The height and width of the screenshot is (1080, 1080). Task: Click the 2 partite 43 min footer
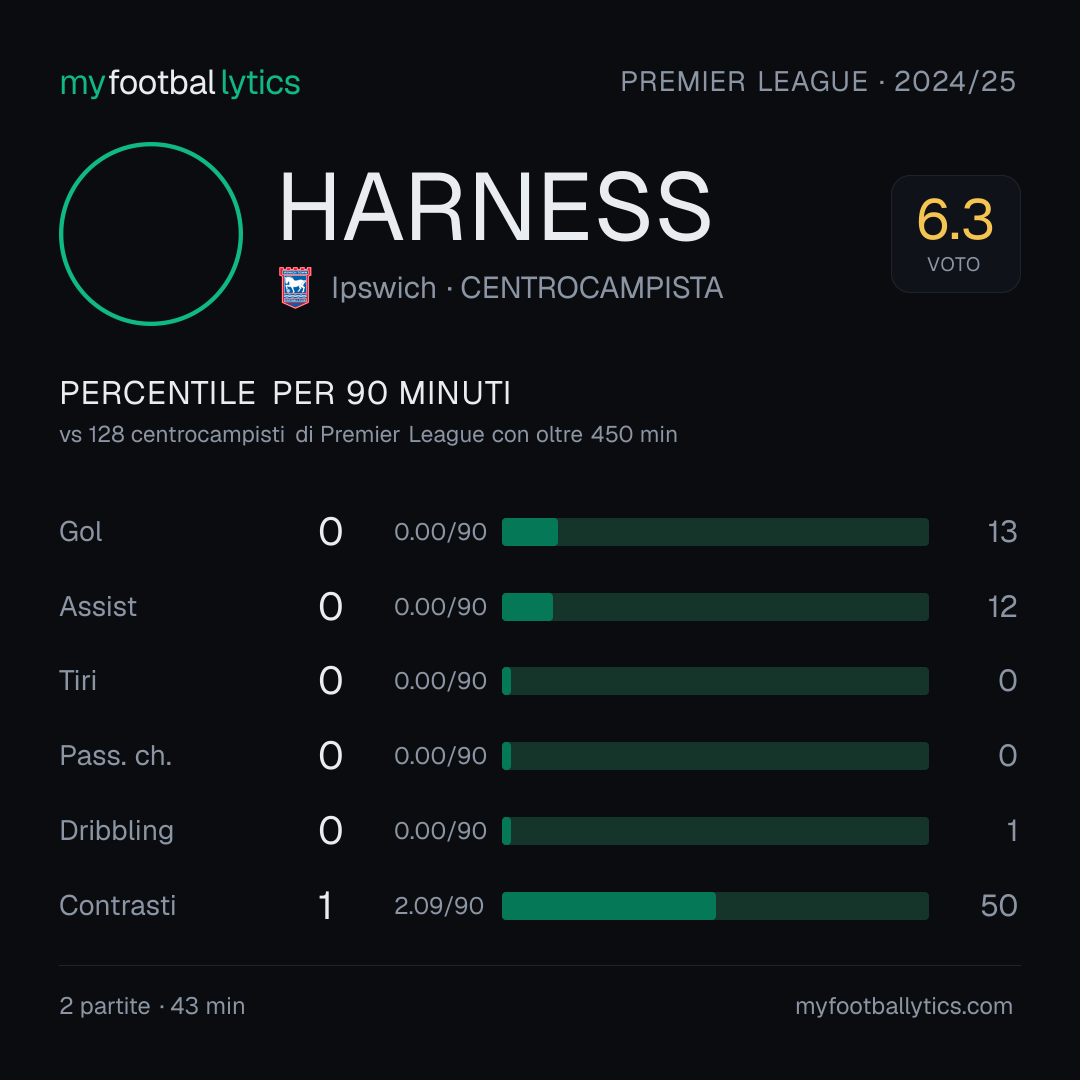[152, 1006]
